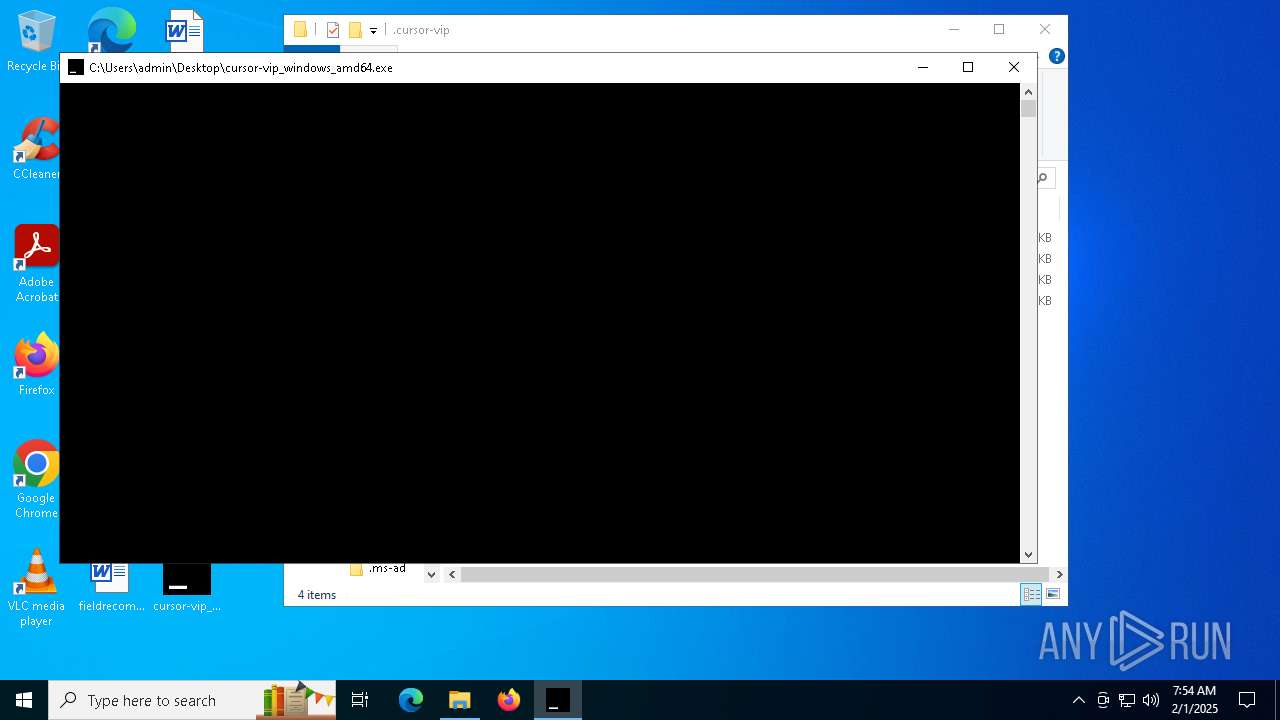Viewport: 1280px width, 720px height.
Task: Click the Properties quick access icon in Explorer
Action: 333,30
